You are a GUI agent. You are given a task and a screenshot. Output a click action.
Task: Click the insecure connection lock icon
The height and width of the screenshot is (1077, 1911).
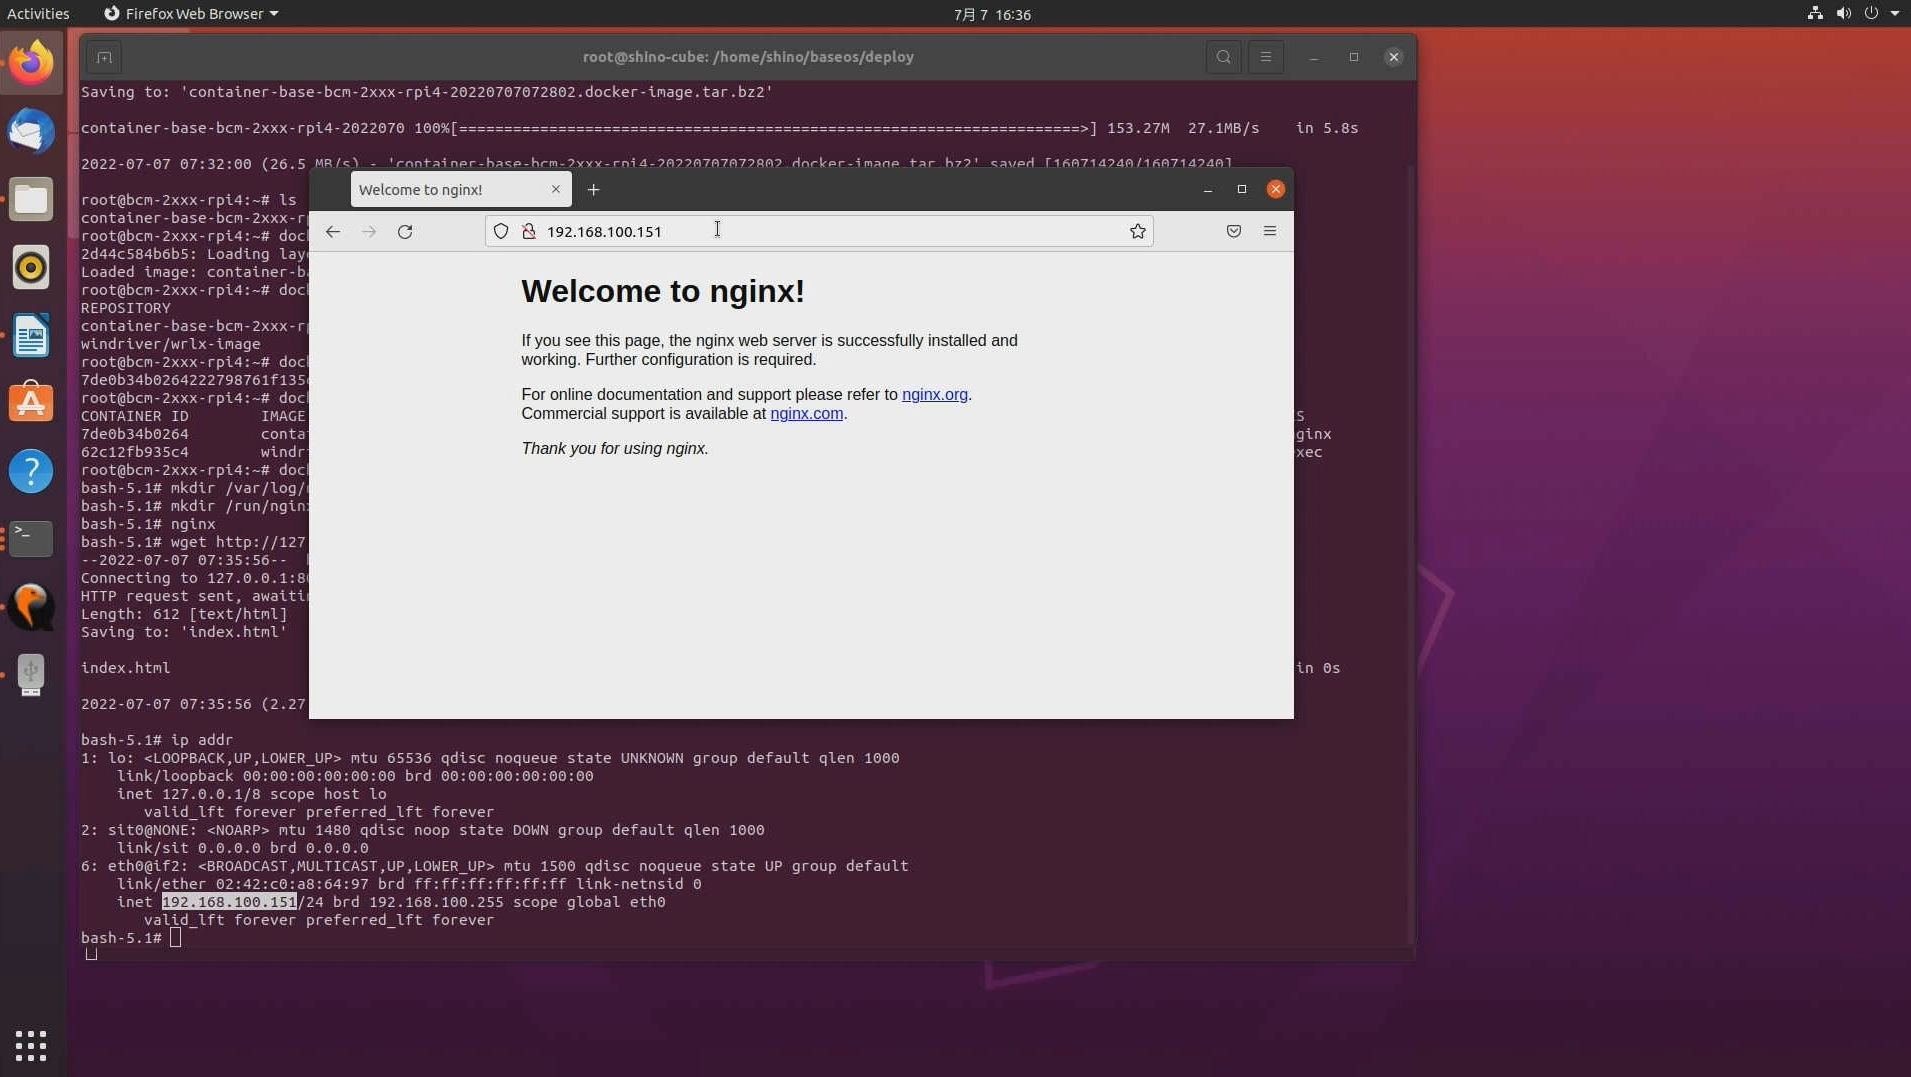point(529,231)
